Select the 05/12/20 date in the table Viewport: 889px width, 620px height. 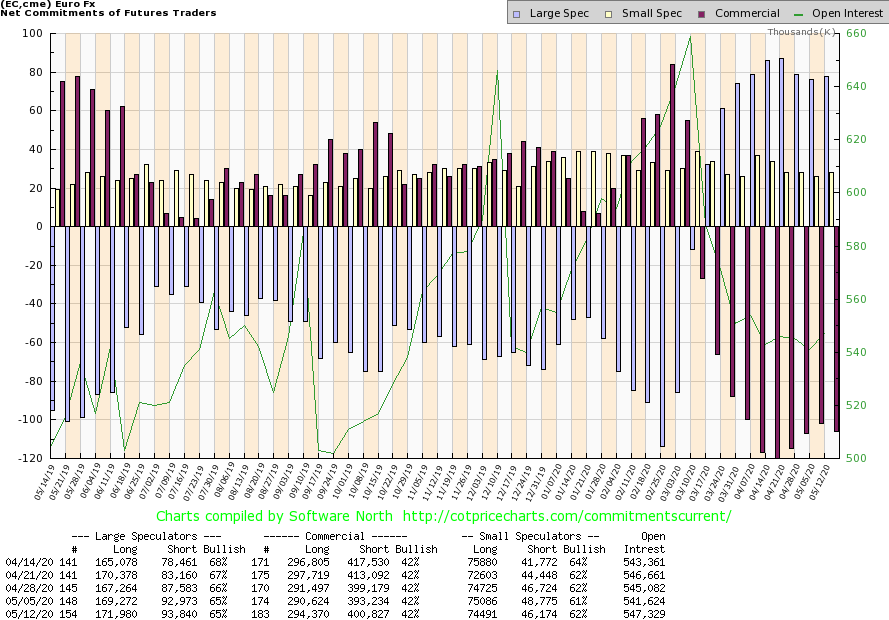click(x=25, y=611)
